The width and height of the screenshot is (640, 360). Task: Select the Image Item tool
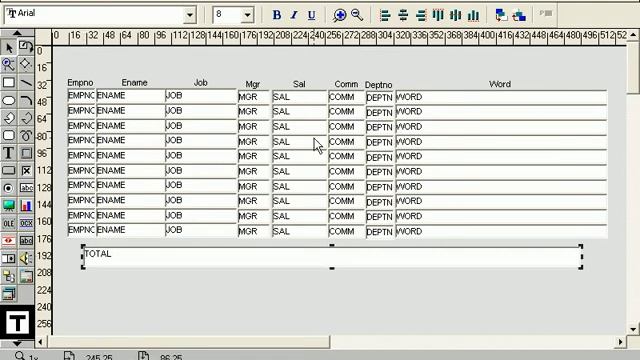(9, 206)
